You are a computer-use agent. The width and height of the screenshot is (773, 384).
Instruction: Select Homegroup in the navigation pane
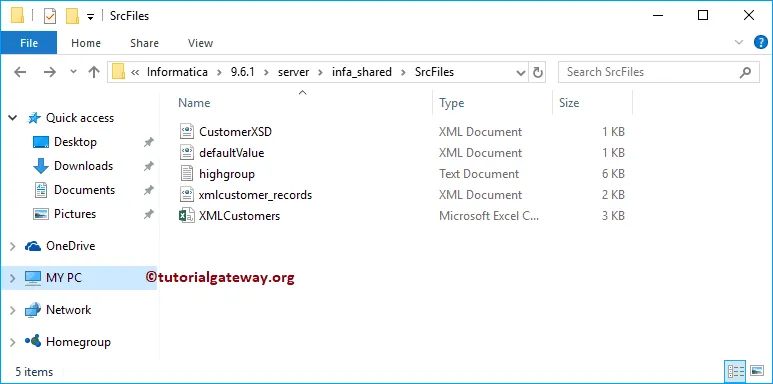pyautogui.click(x=78, y=342)
